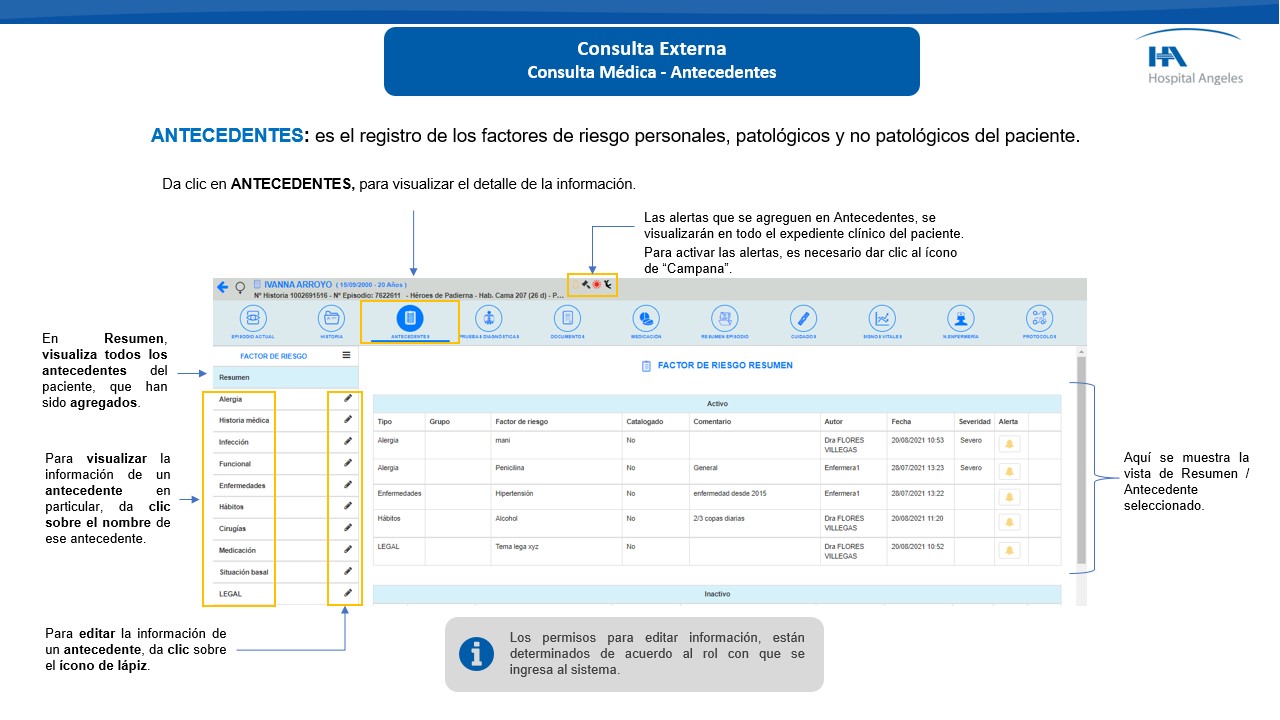The image size is (1280, 720).
Task: Edit Hábitos using its pencil icon
Action: click(x=348, y=506)
